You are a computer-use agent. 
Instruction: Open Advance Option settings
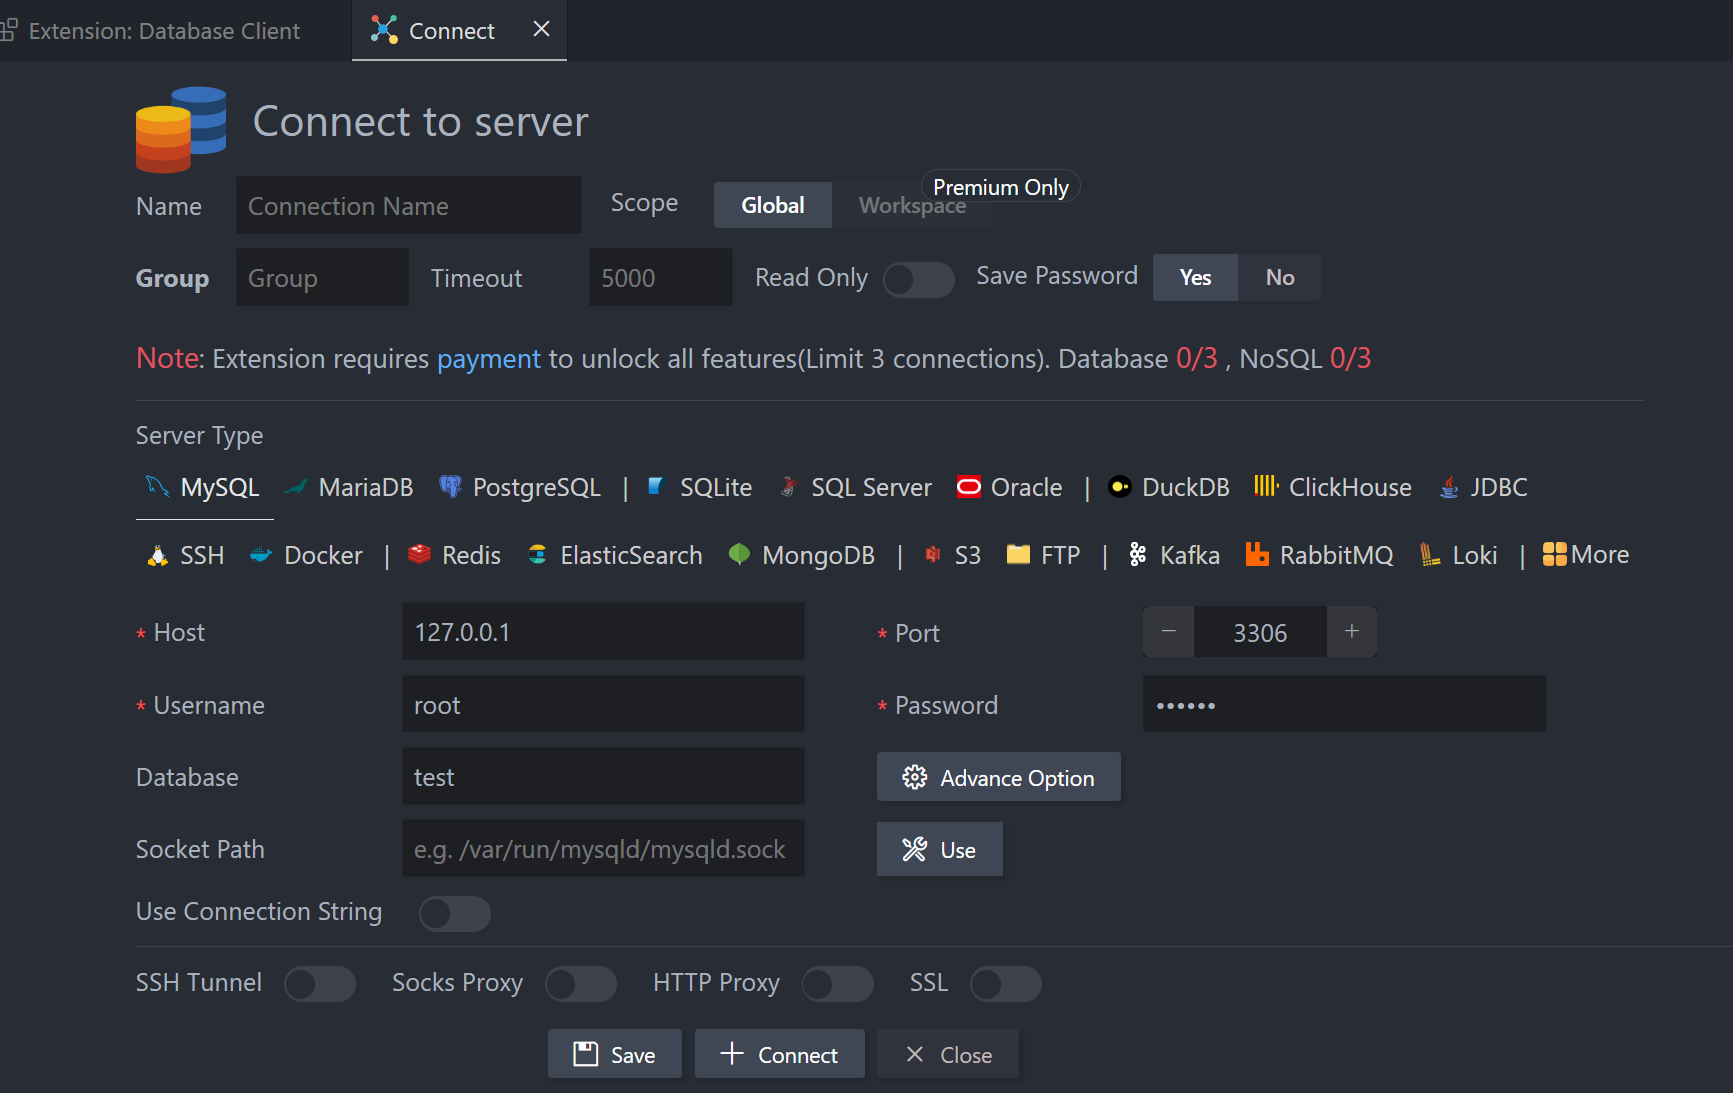pyautogui.click(x=998, y=778)
